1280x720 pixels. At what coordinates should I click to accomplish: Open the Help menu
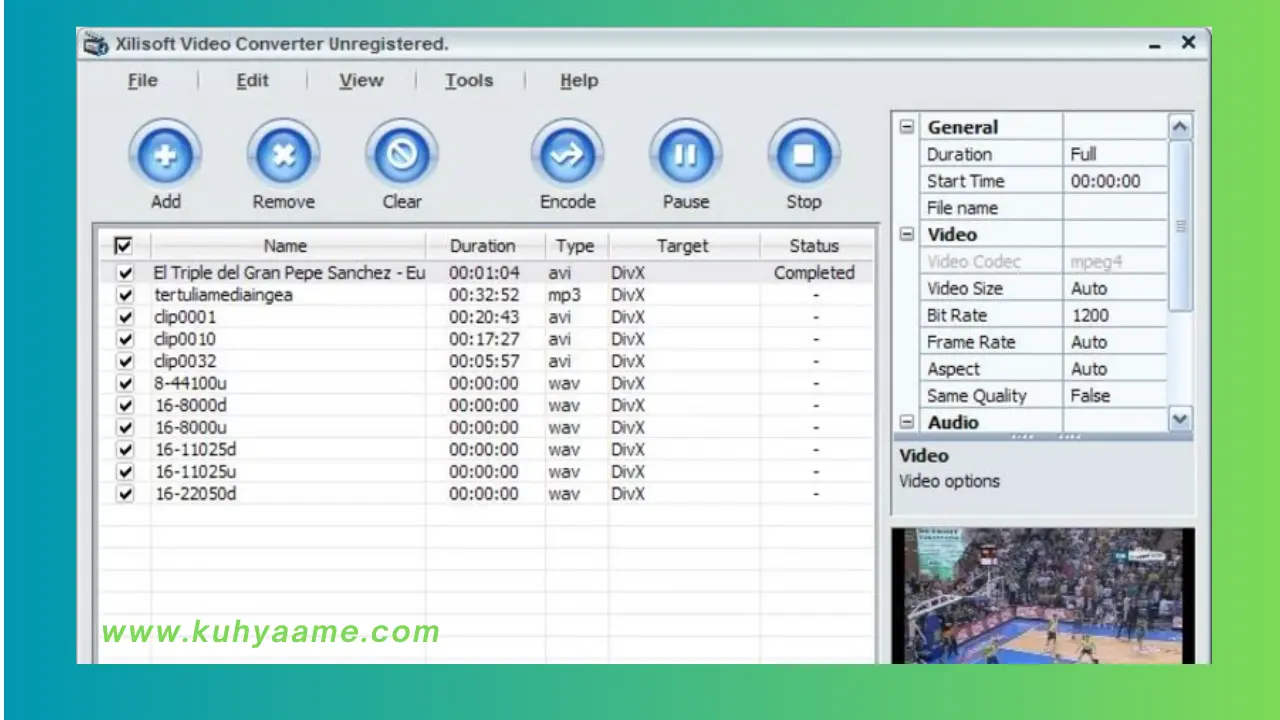point(579,81)
